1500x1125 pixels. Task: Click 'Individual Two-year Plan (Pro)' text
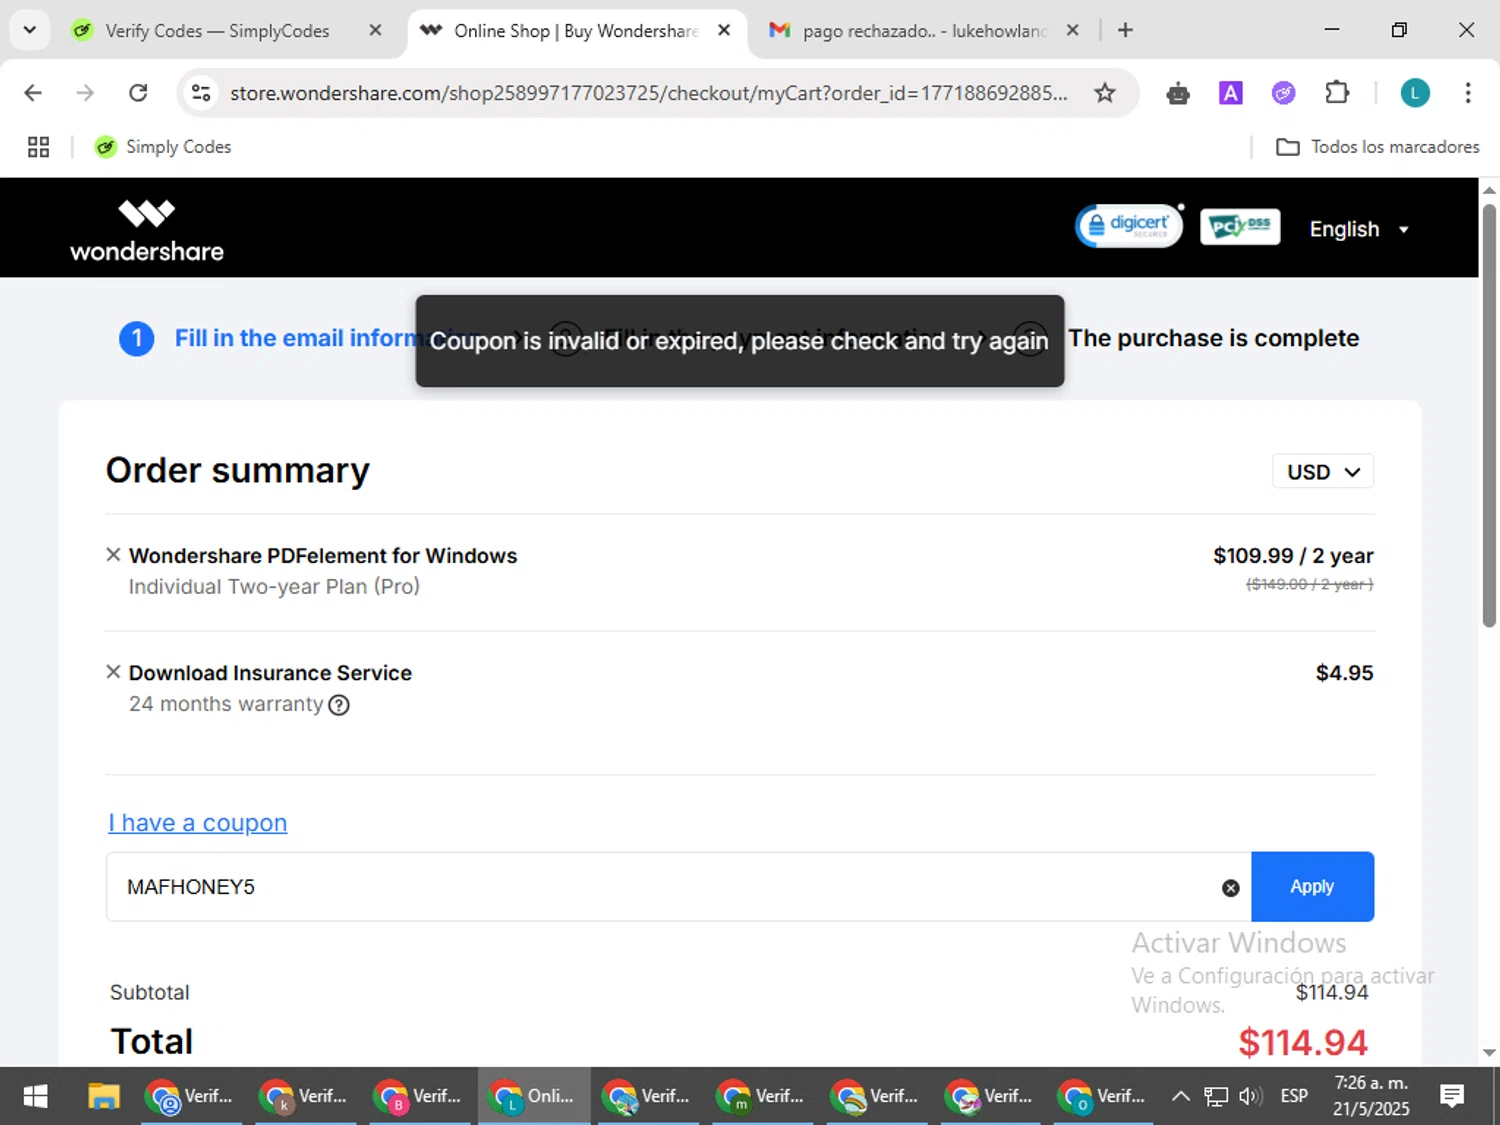(274, 587)
